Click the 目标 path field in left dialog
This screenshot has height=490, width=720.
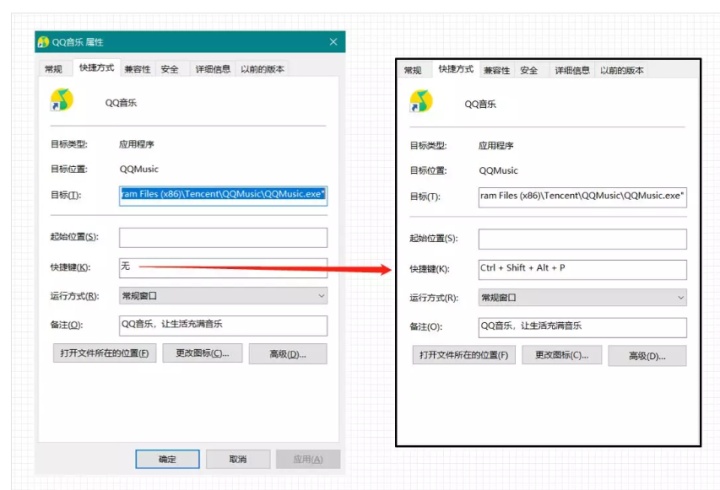[x=223, y=195]
